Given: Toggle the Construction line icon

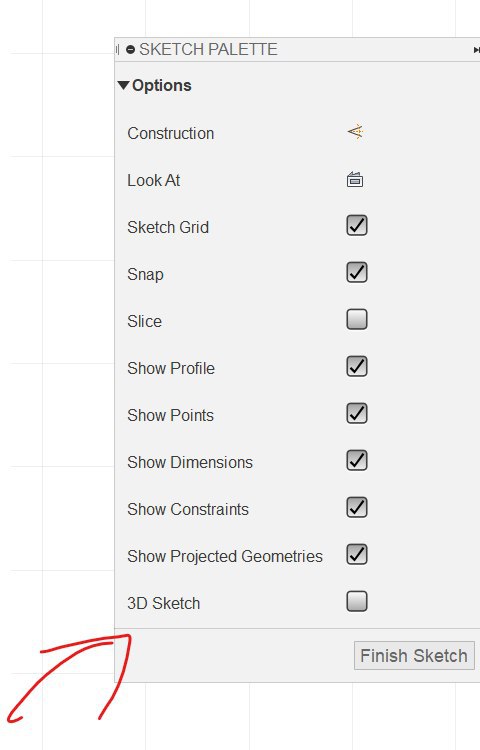Looking at the screenshot, I should [356, 132].
